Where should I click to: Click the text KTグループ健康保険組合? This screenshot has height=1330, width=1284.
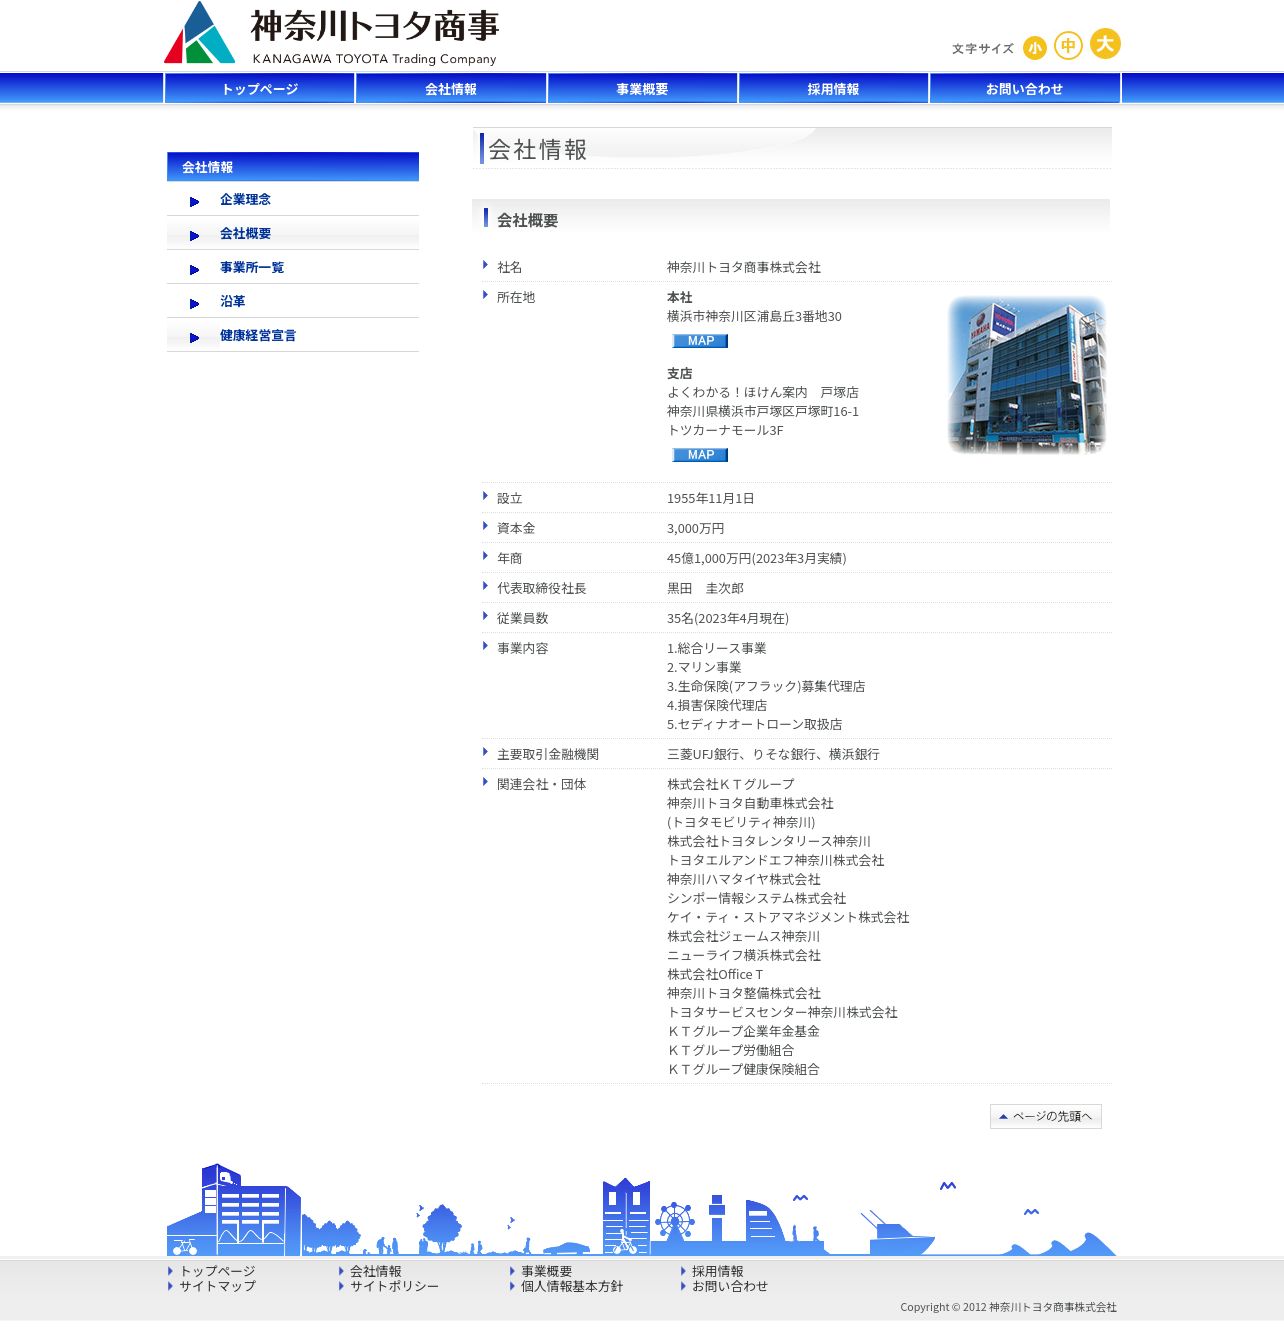point(744,1070)
